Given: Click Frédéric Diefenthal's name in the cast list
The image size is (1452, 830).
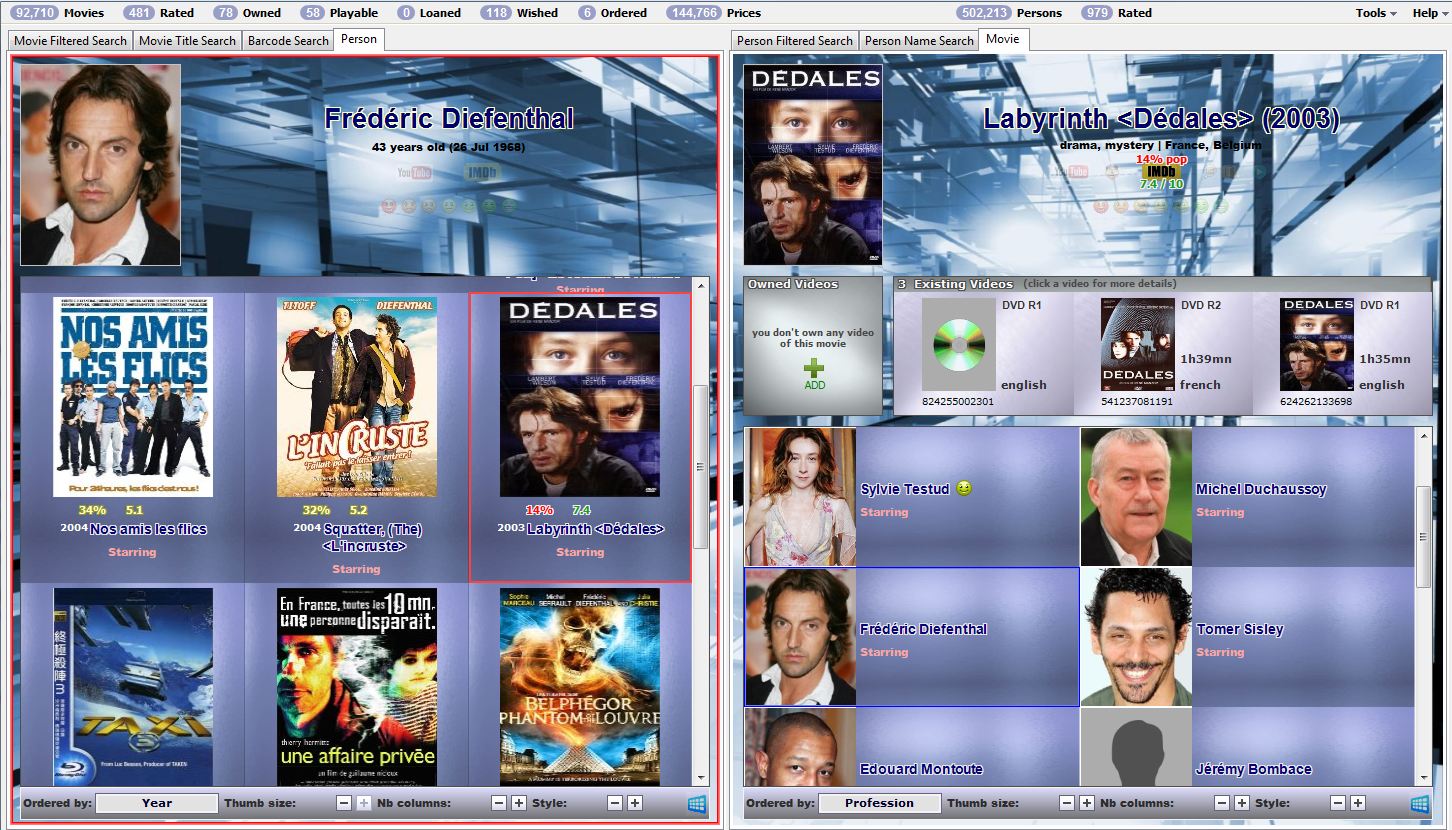Looking at the screenshot, I should coord(923,629).
